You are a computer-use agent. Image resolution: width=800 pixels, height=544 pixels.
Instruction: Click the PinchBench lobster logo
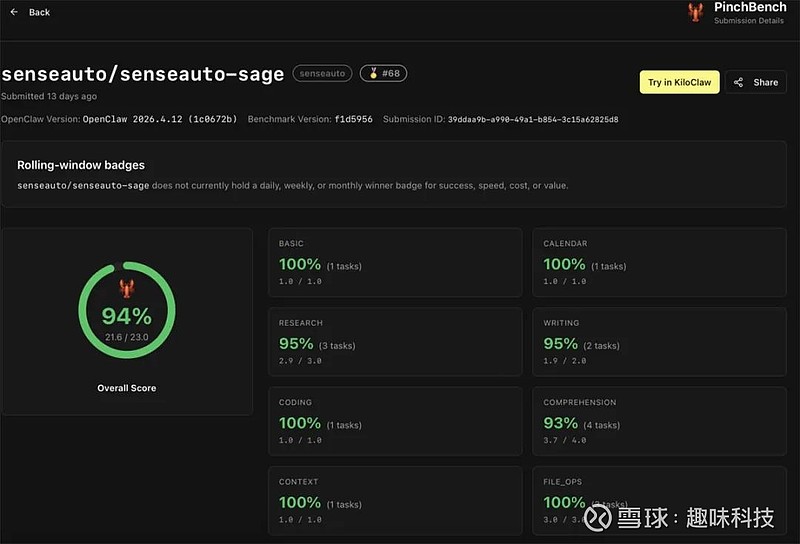tap(695, 12)
